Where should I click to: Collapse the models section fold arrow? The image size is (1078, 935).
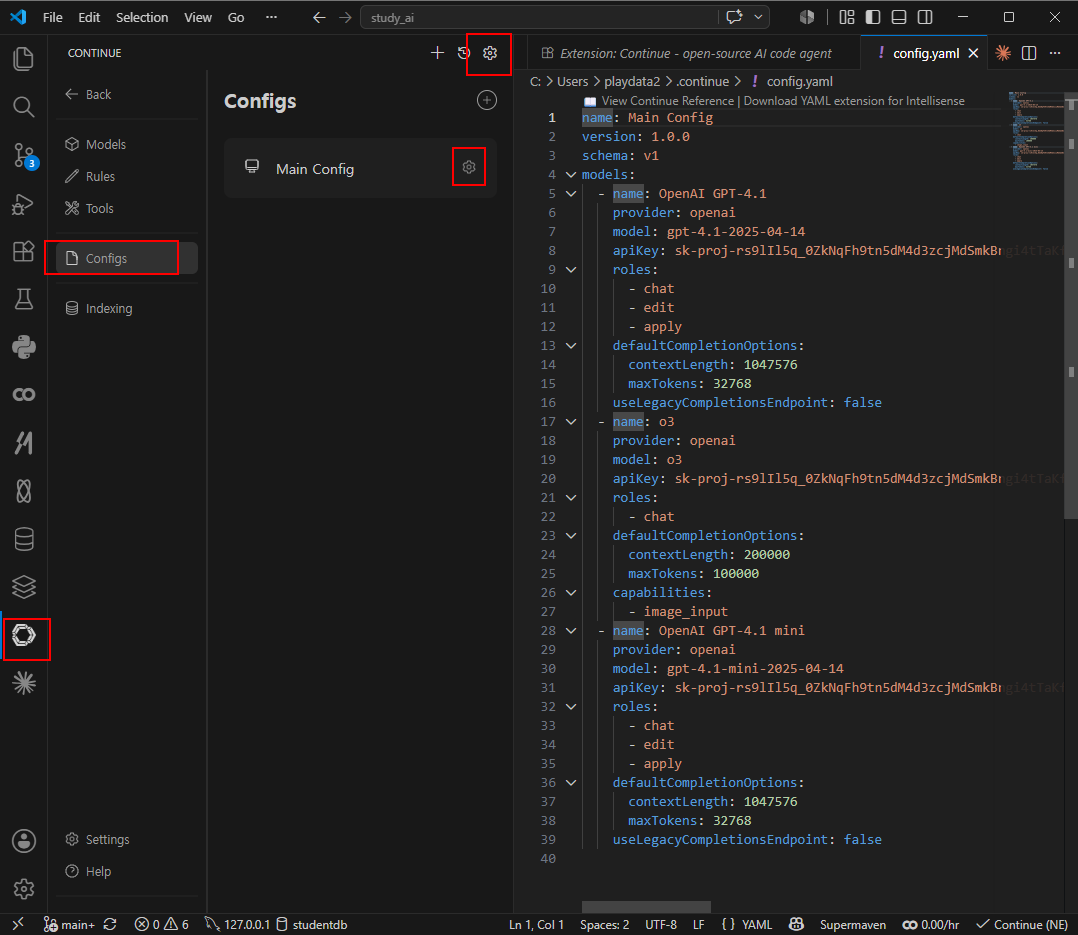571,175
